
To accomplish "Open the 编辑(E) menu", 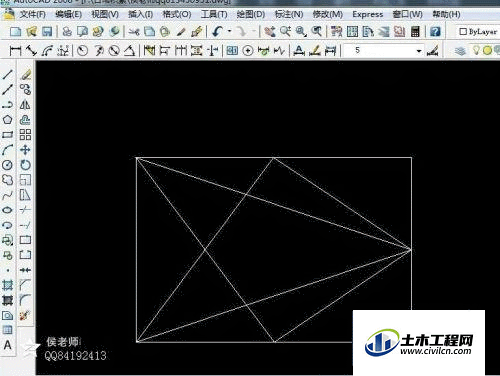I will point(68,14).
